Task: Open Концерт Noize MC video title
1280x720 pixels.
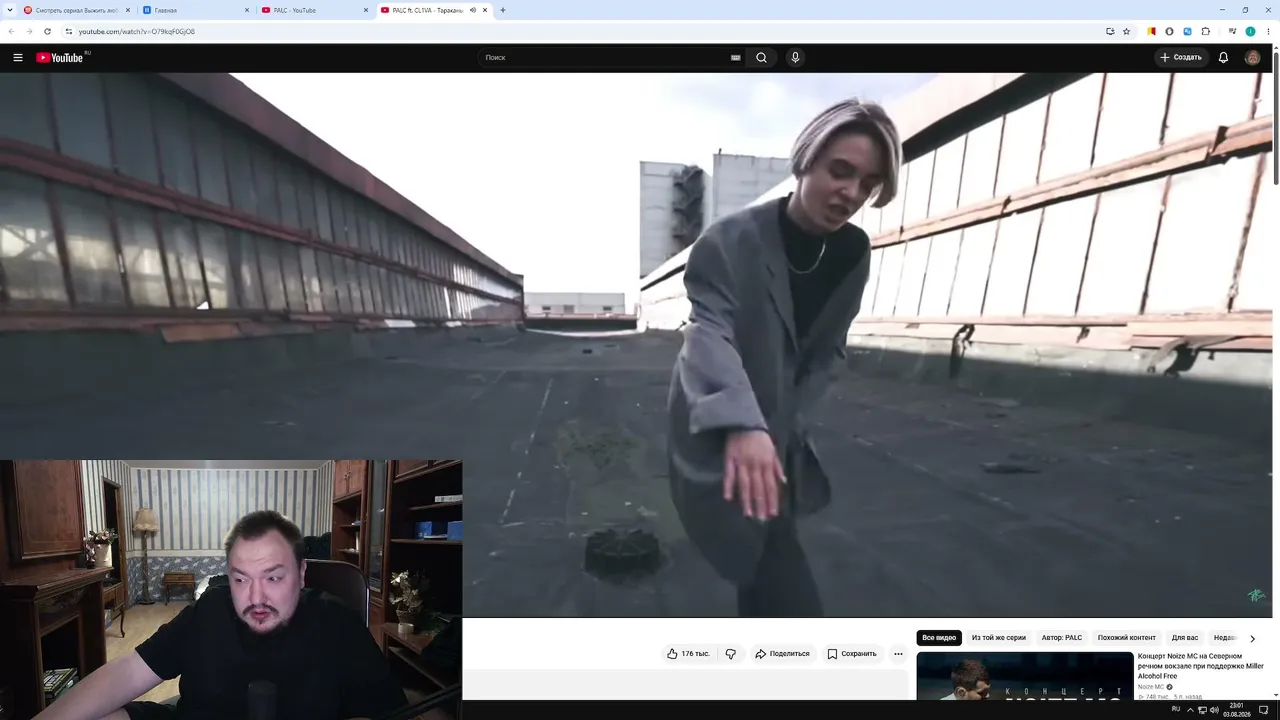Action: coord(1200,666)
